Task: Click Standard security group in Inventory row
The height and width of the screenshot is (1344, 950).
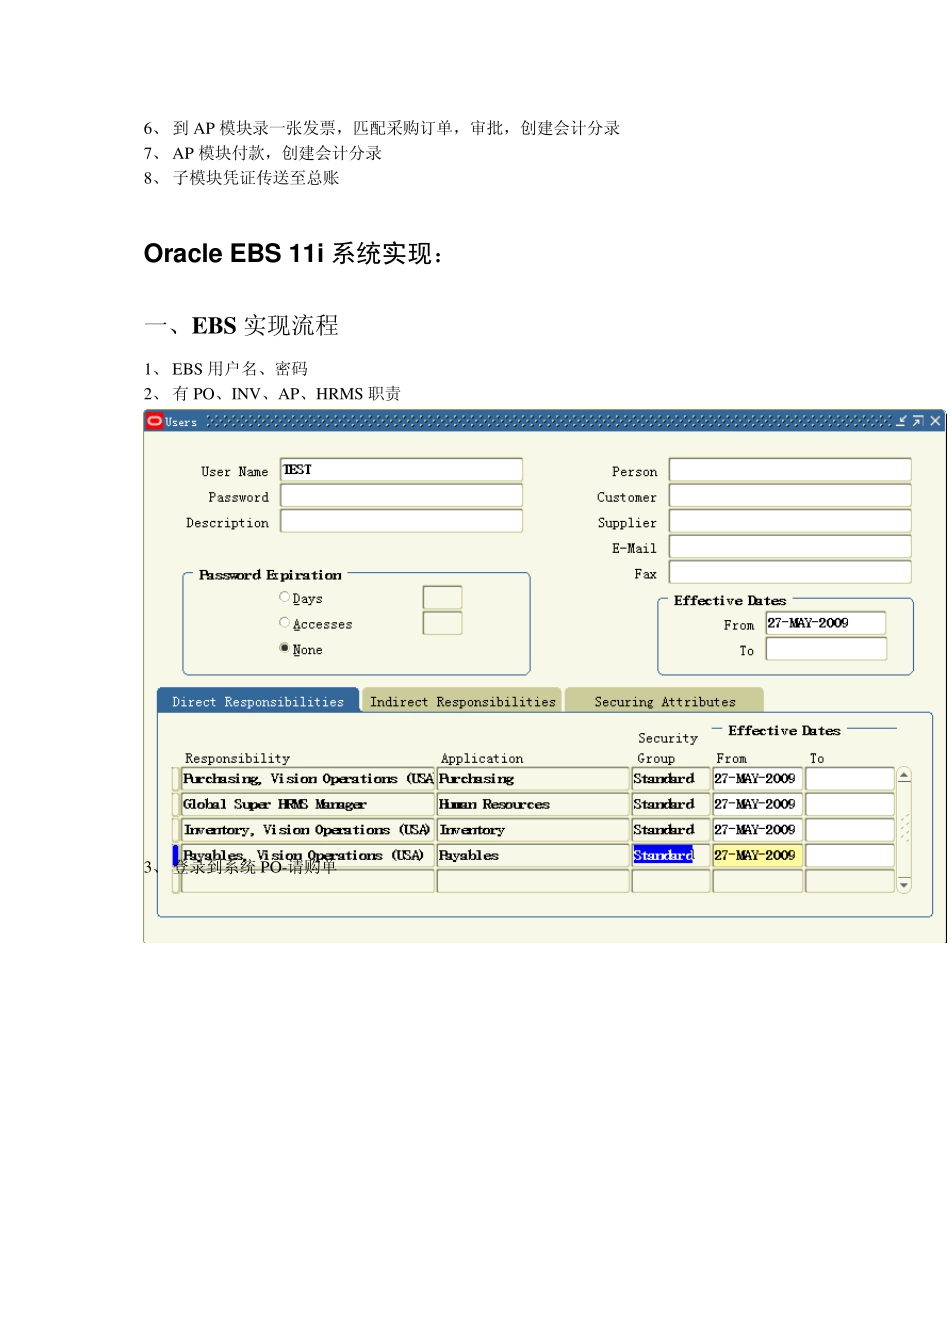Action: [x=671, y=830]
